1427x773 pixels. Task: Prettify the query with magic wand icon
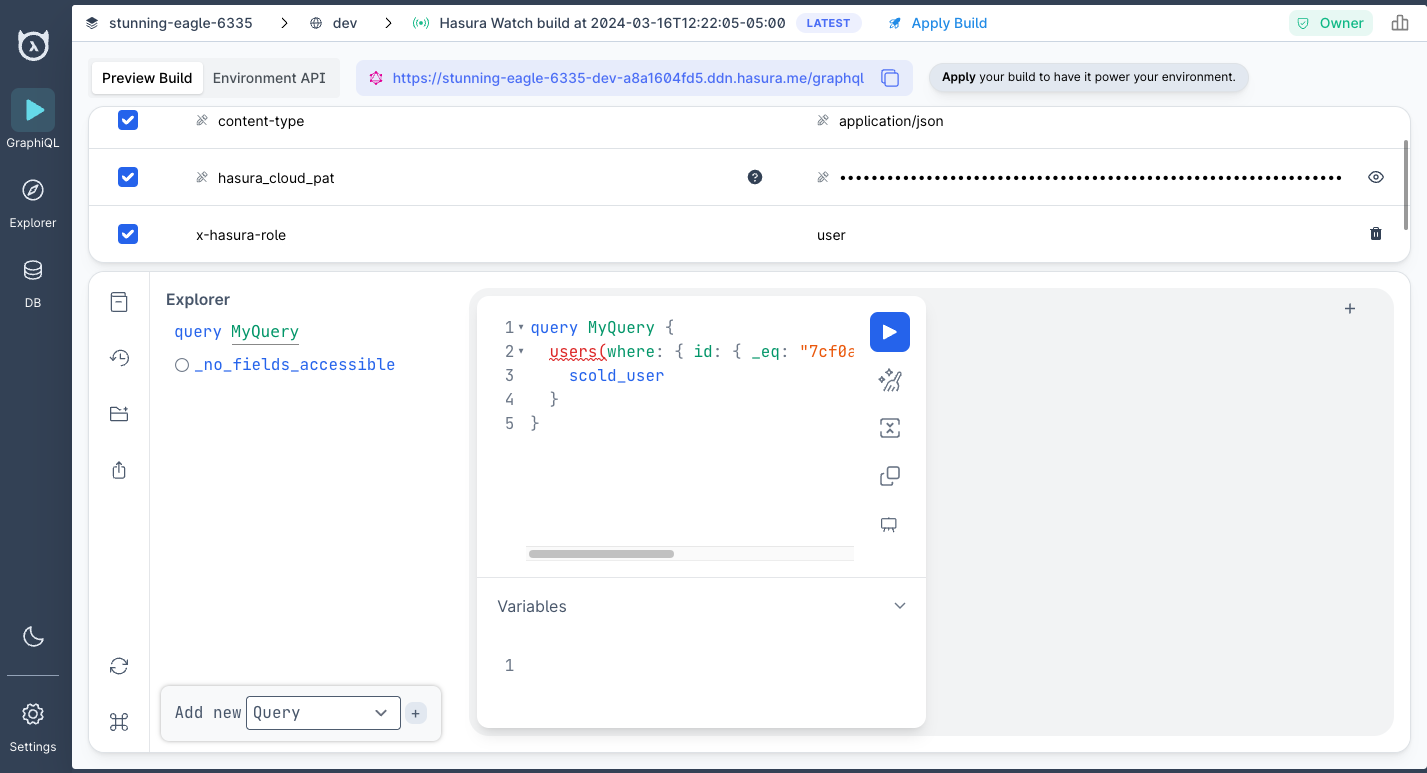click(x=890, y=380)
